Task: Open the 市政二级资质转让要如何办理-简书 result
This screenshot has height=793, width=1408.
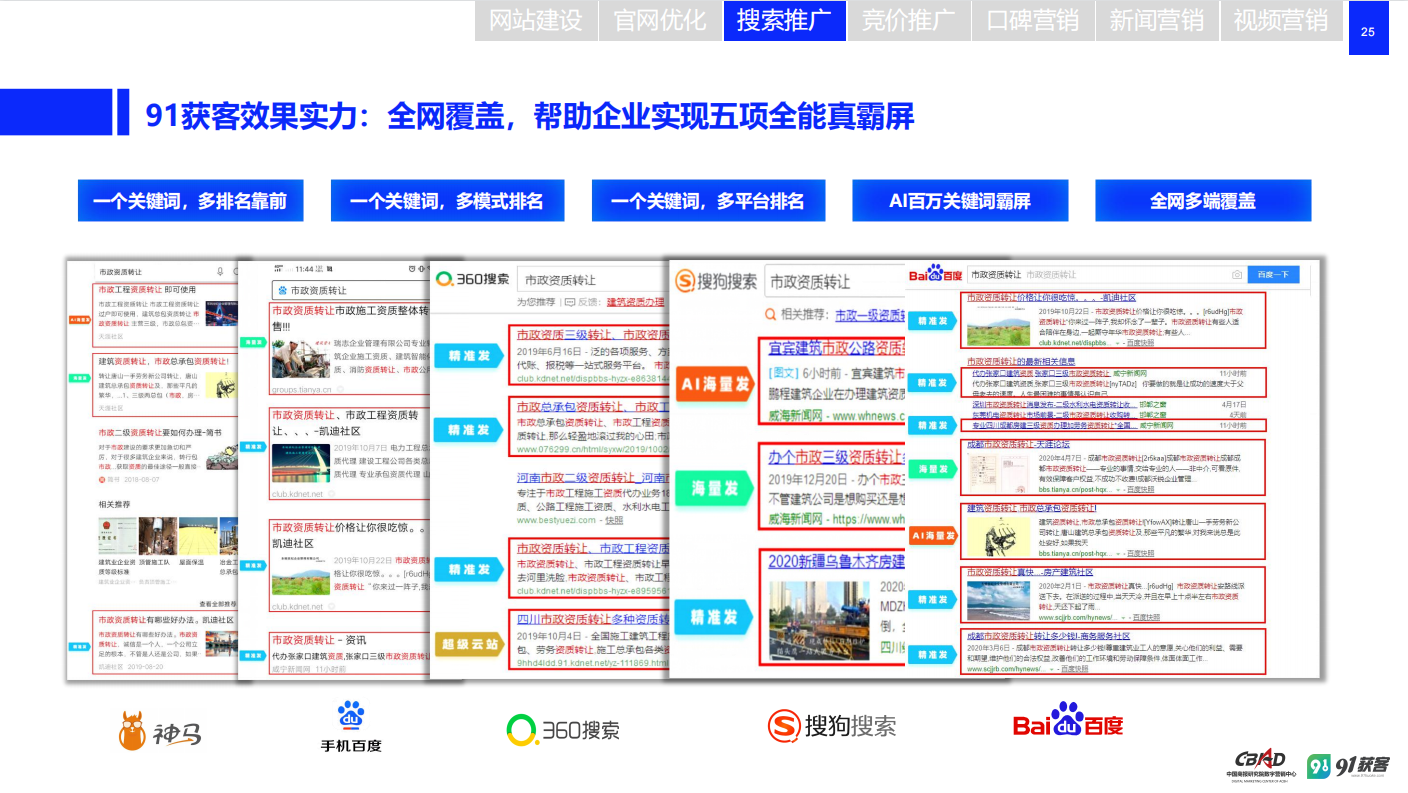Action: [x=160, y=433]
